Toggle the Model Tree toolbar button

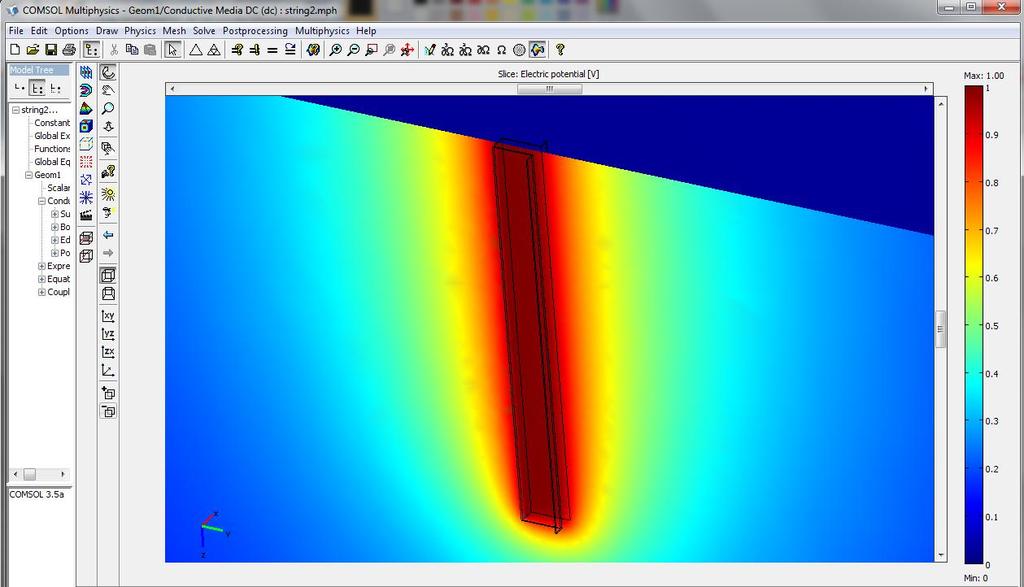tap(91, 50)
